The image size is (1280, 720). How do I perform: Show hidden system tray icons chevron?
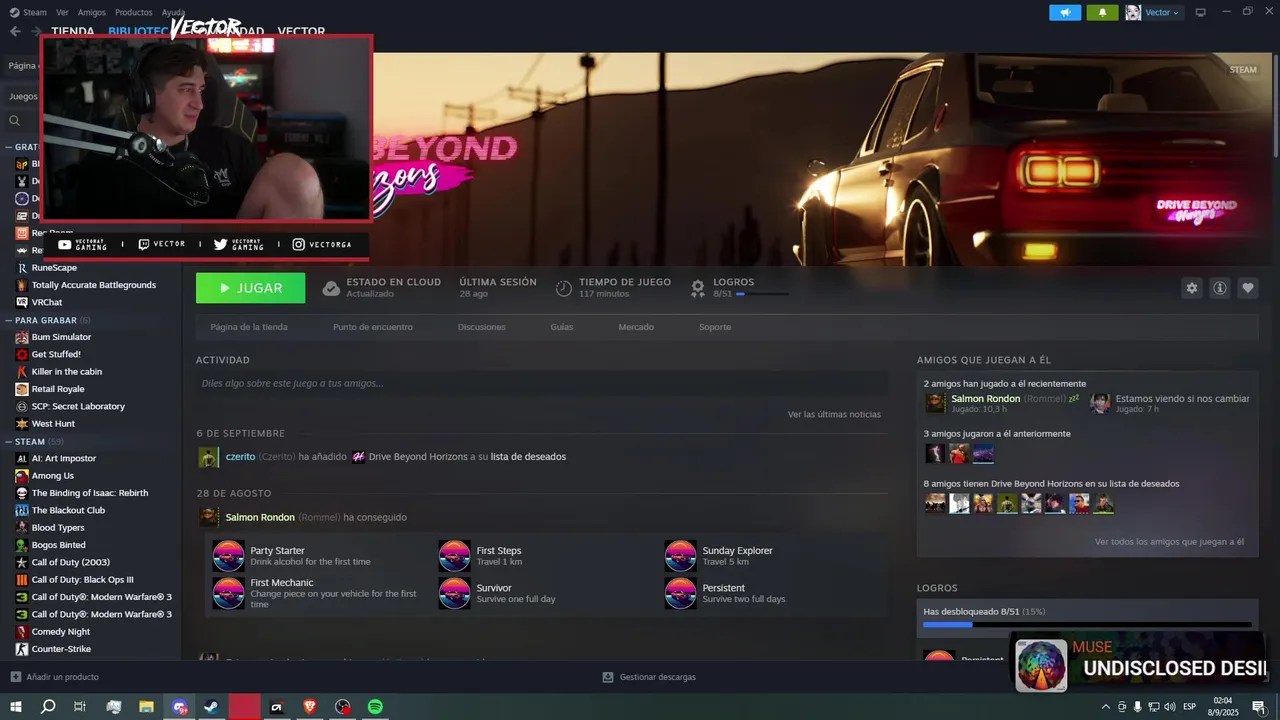point(1105,707)
